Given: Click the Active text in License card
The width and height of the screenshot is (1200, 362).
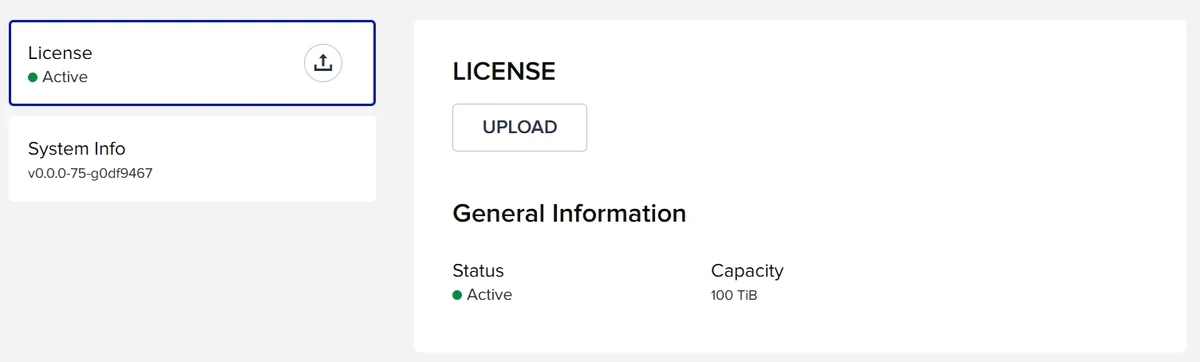Looking at the screenshot, I should [x=65, y=77].
